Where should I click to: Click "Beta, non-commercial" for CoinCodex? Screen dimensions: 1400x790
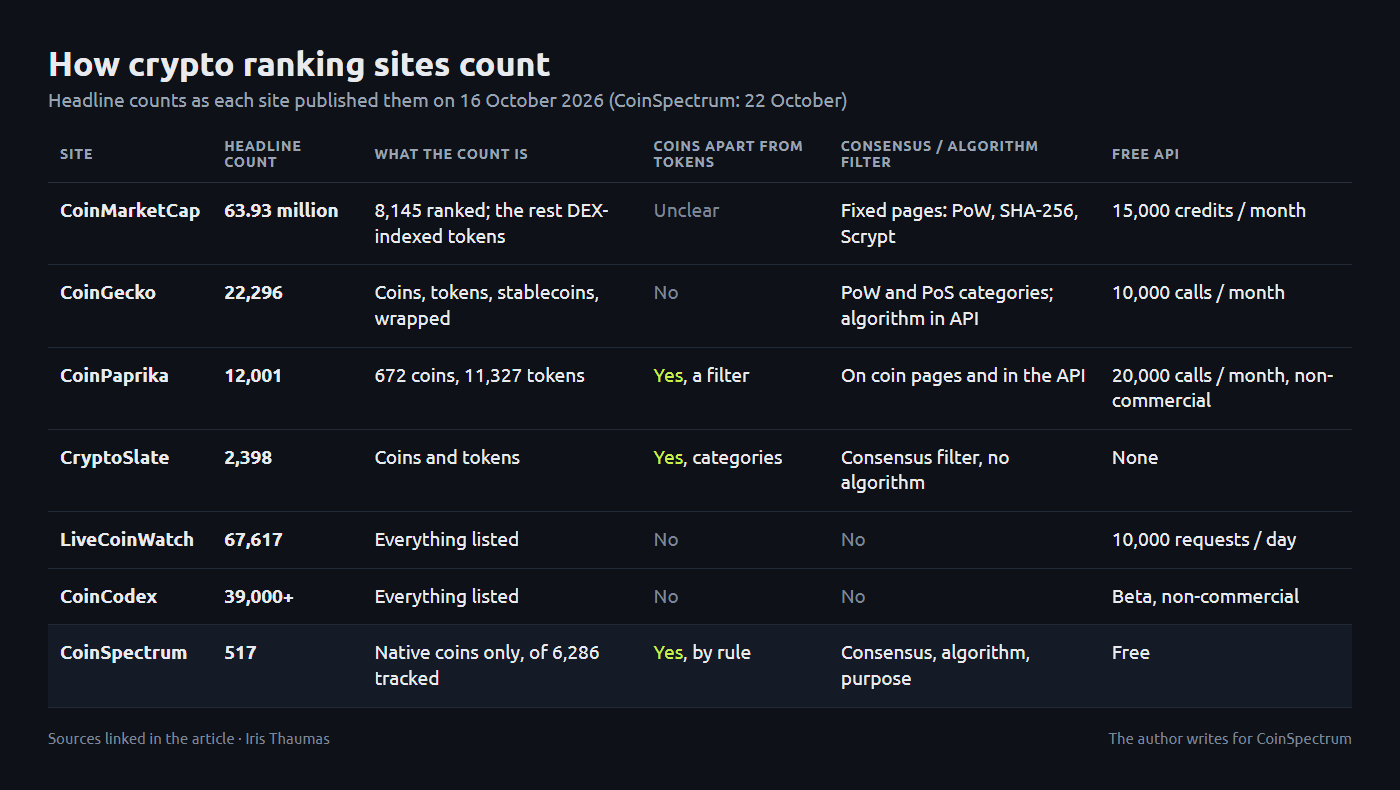pos(1206,597)
